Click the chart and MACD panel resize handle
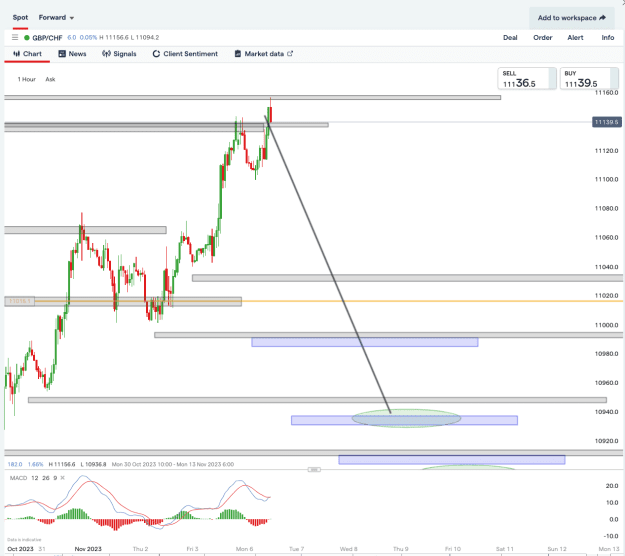This screenshot has height=556, width=625. [314, 470]
